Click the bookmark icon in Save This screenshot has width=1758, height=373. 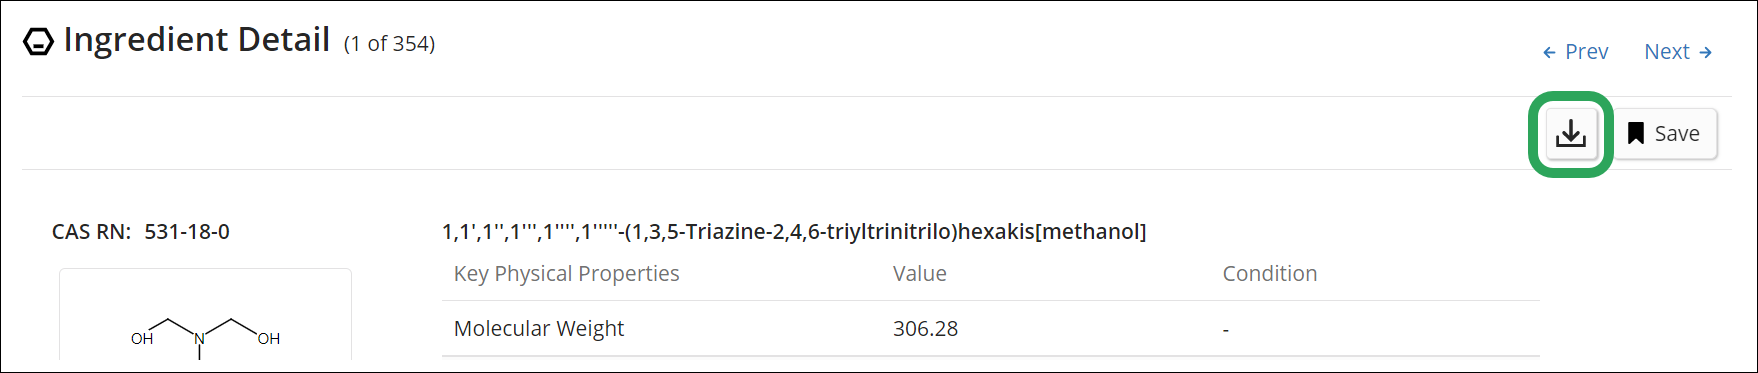pos(1636,134)
